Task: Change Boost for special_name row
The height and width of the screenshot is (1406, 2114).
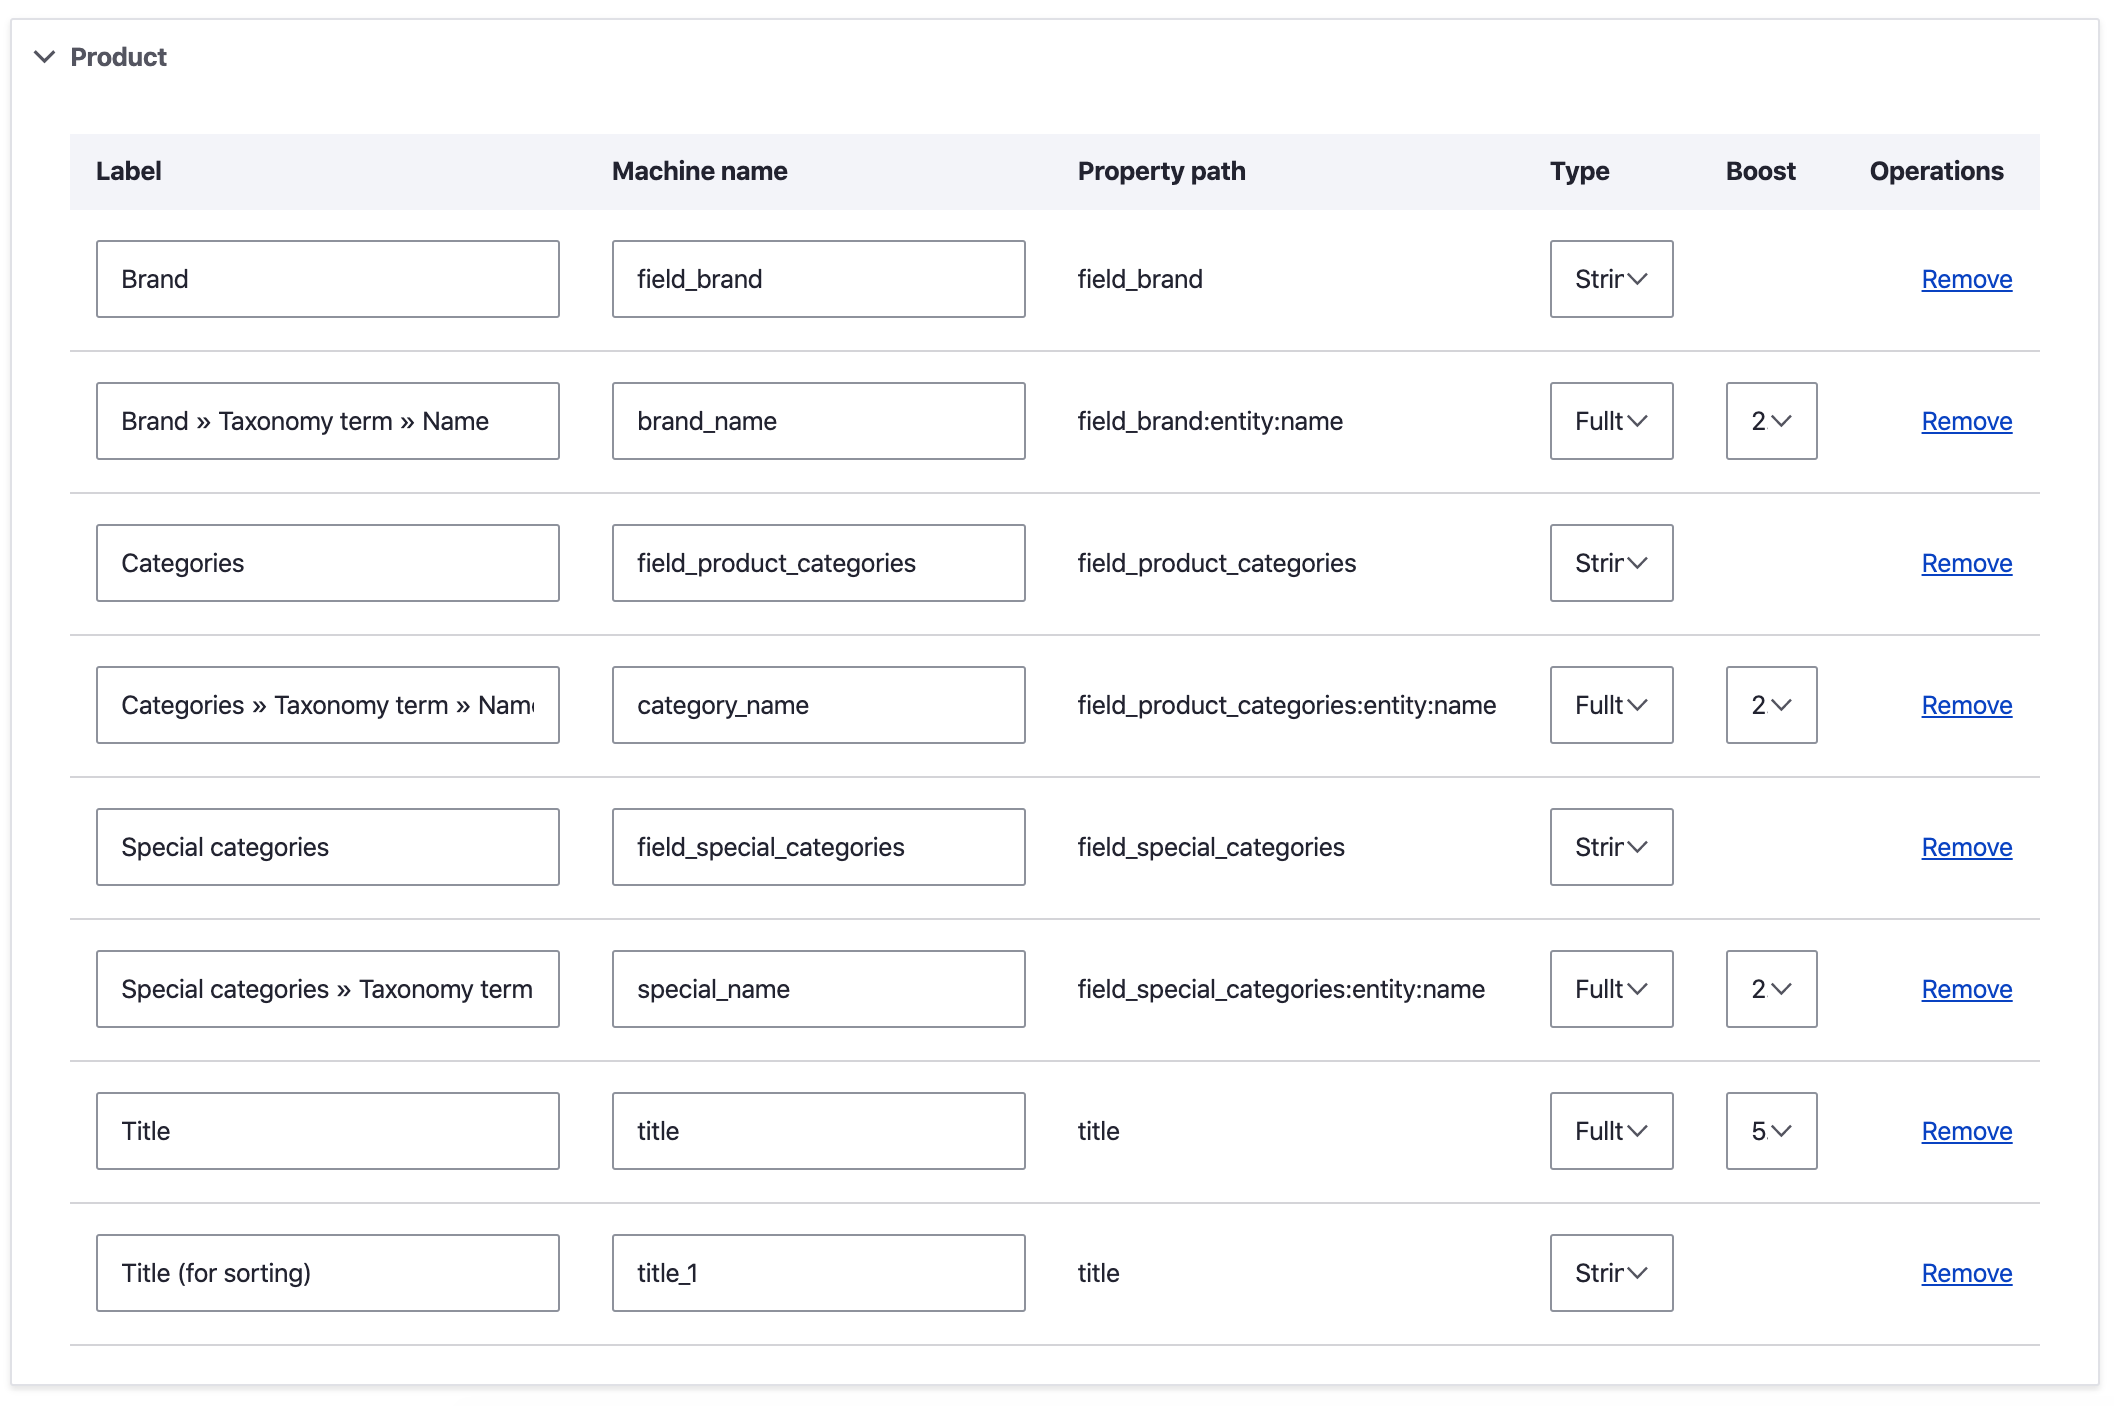Action: click(1770, 989)
